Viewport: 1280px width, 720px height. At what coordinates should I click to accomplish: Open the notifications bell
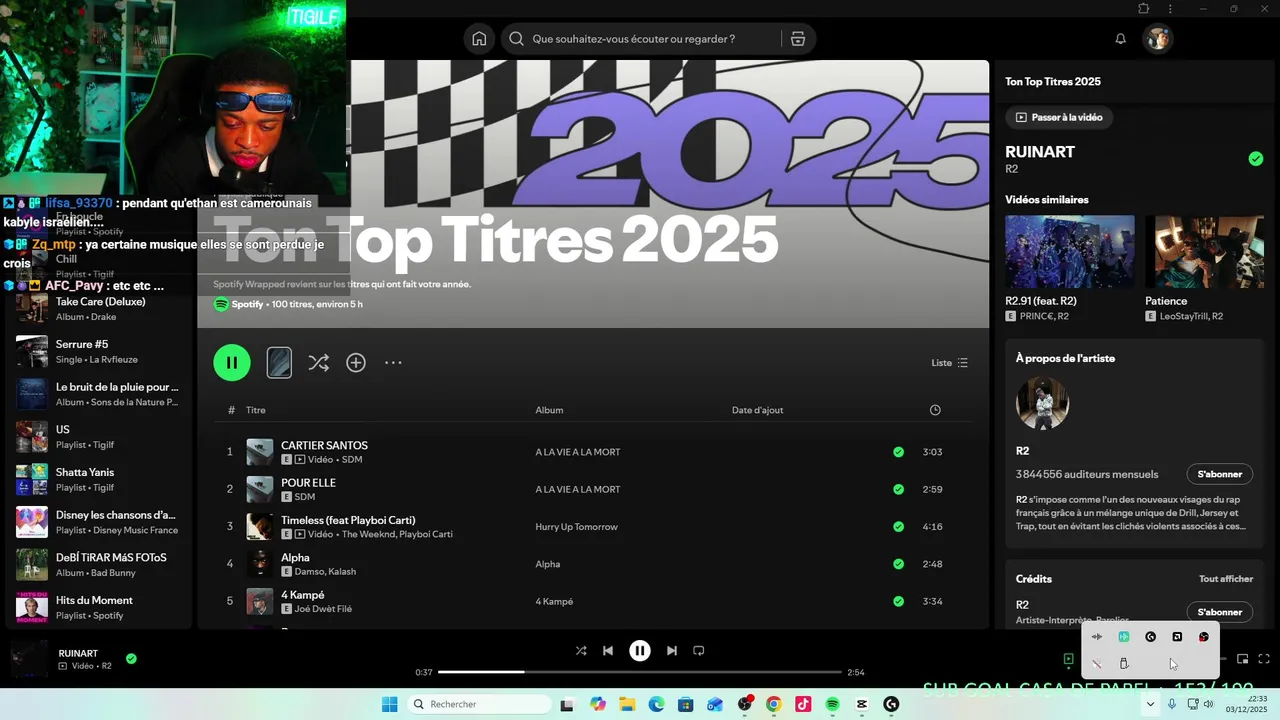(x=1121, y=39)
